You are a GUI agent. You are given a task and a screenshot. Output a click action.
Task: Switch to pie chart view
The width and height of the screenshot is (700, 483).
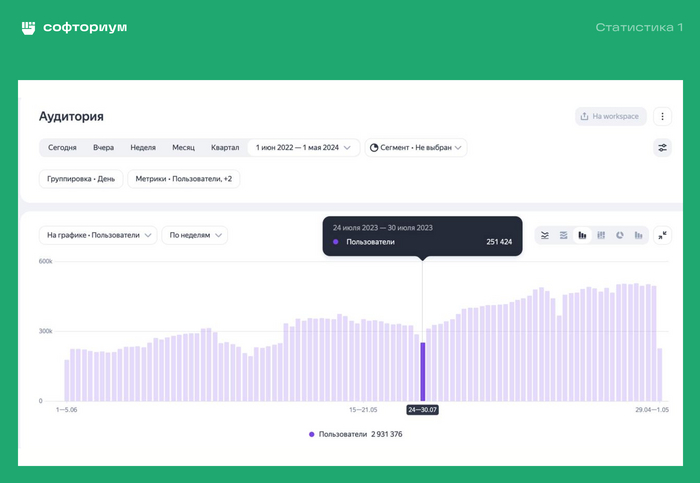[x=619, y=235]
